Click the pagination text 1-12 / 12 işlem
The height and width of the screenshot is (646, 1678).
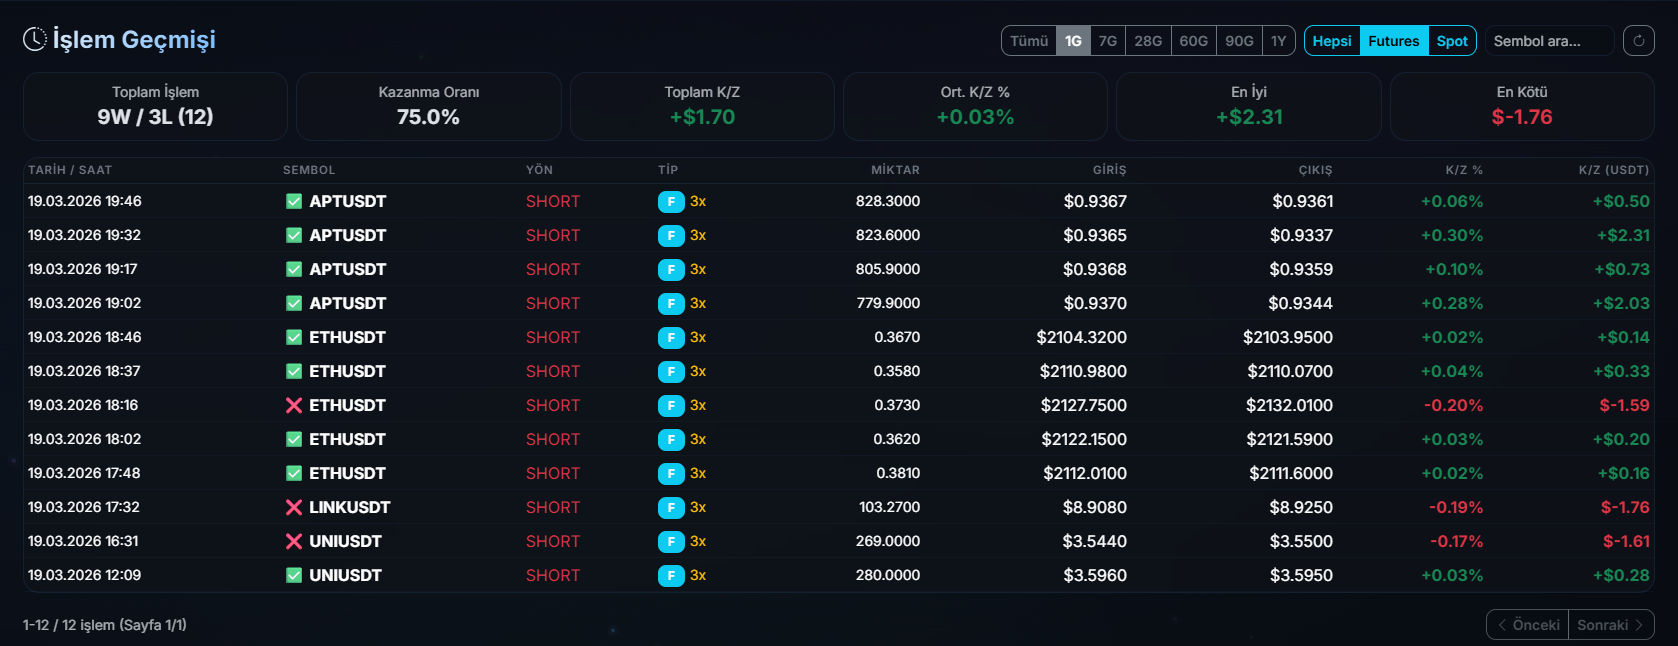point(105,625)
